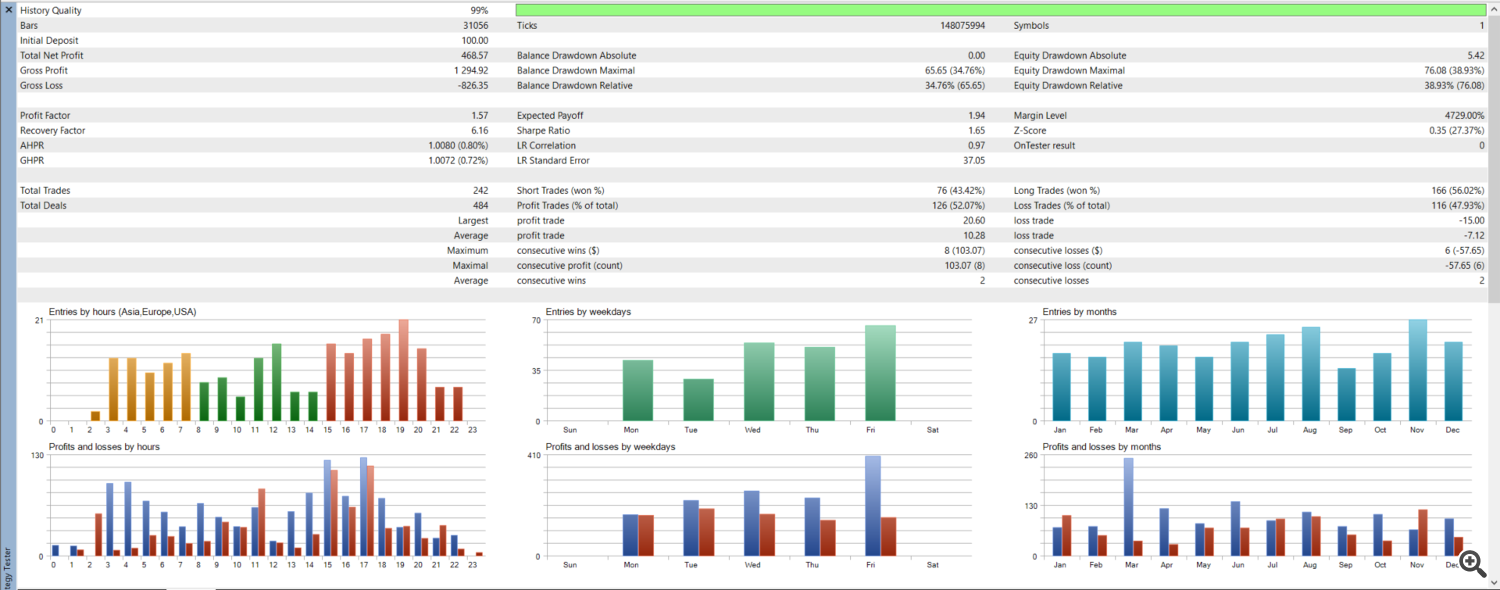Click the tallest blue March profit bar
Screen dimensions: 1500x590
(x=1128, y=507)
